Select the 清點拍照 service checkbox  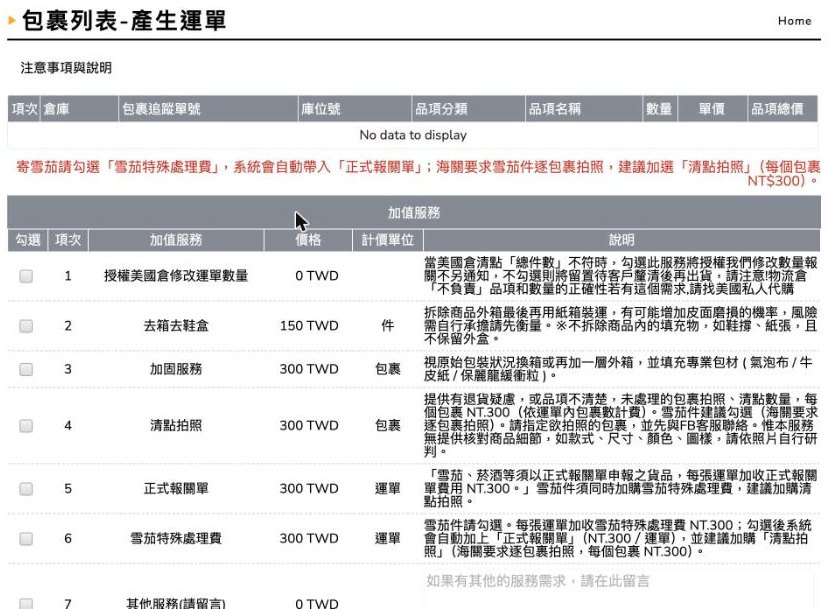pos(26,426)
